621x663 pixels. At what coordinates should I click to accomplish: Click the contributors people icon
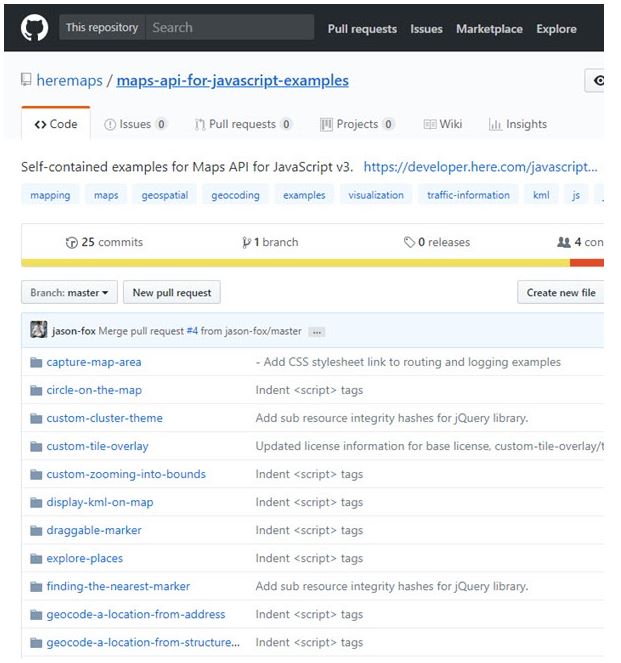point(563,242)
